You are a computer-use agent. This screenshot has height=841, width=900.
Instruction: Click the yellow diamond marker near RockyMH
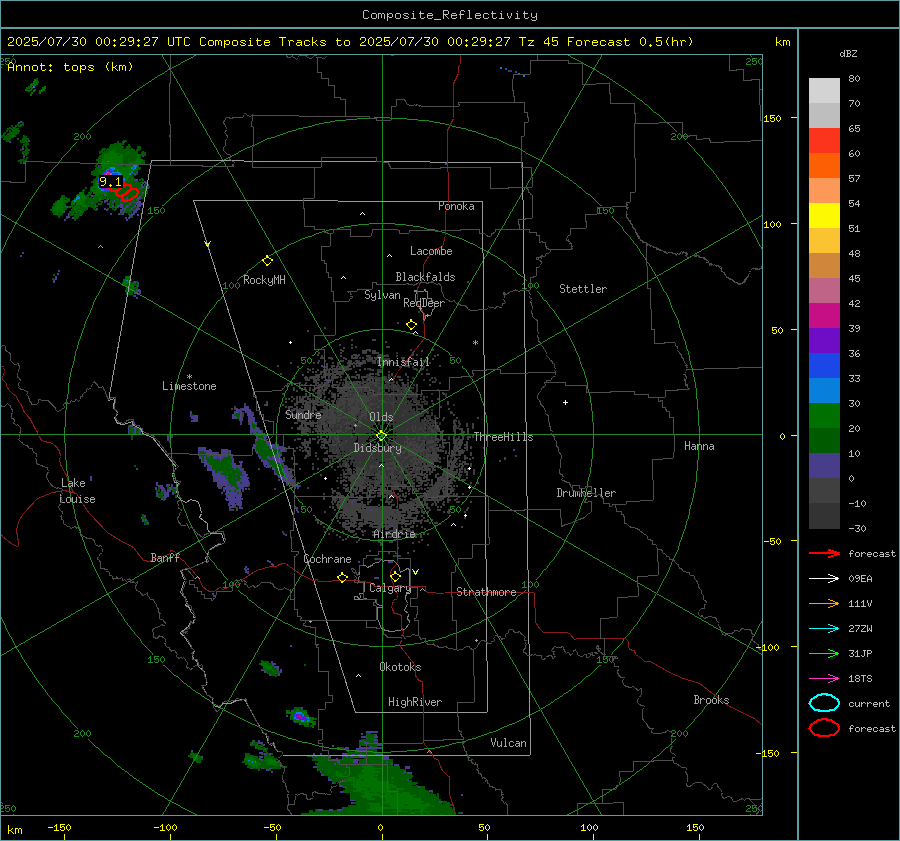(267, 261)
